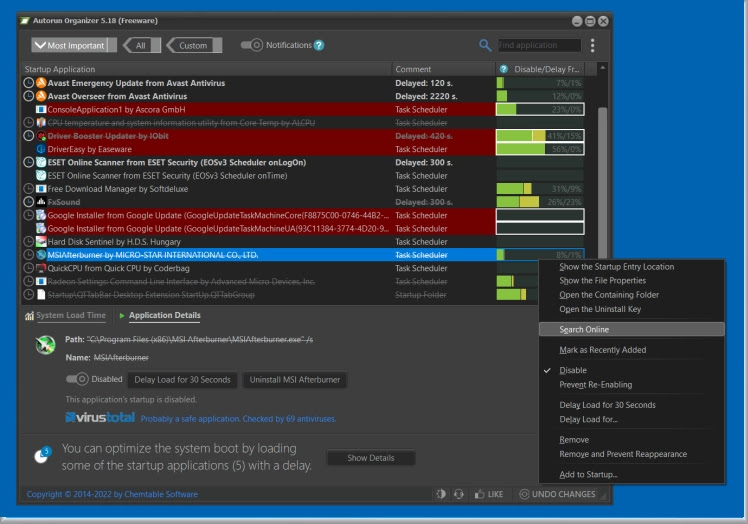The image size is (748, 524).
Task: Click the Avast Overseer app icon
Action: (41, 96)
